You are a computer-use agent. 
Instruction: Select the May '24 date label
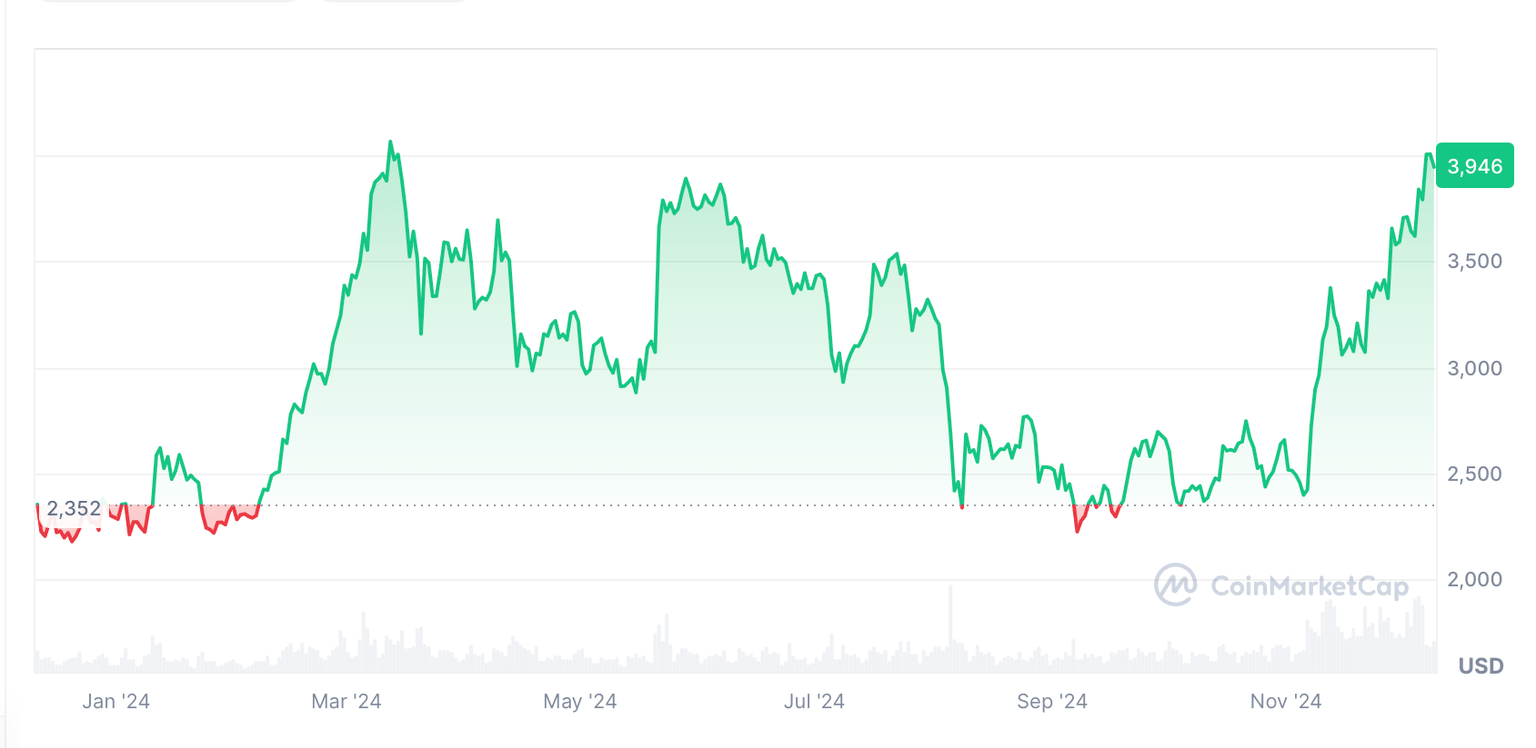[580, 702]
